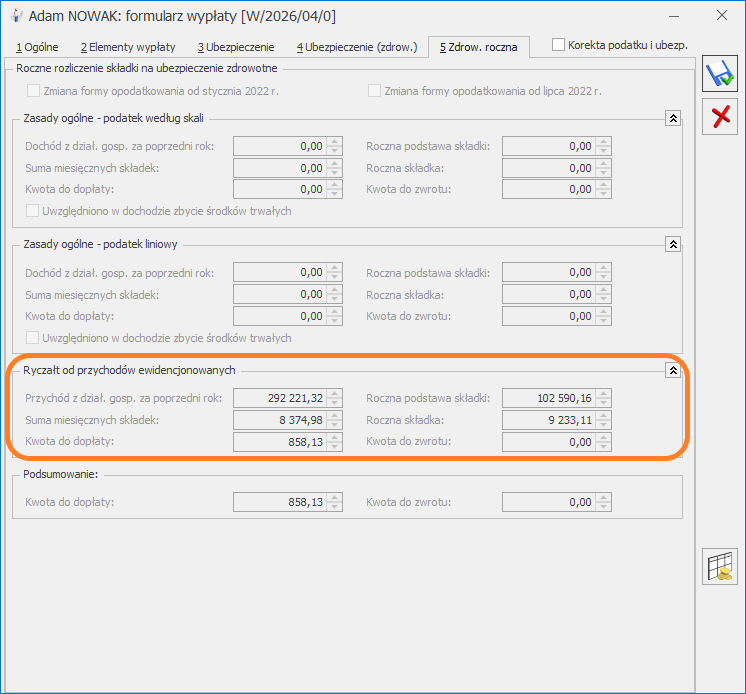Click stepper arrows beside ryczałt Suma miesięcznych składek
The image size is (746, 694).
334,419
